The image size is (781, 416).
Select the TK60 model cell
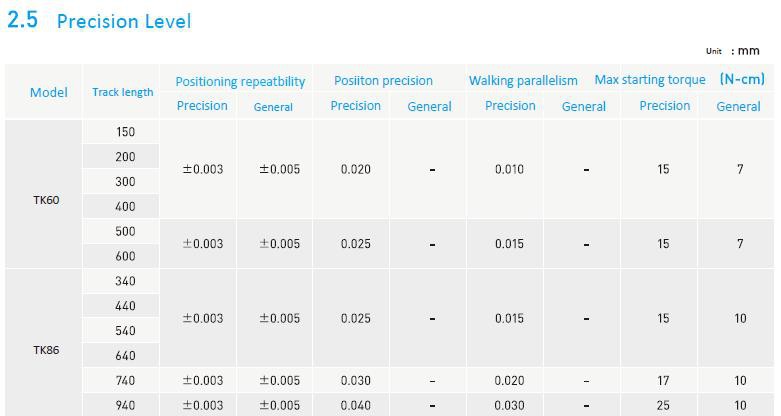46,200
